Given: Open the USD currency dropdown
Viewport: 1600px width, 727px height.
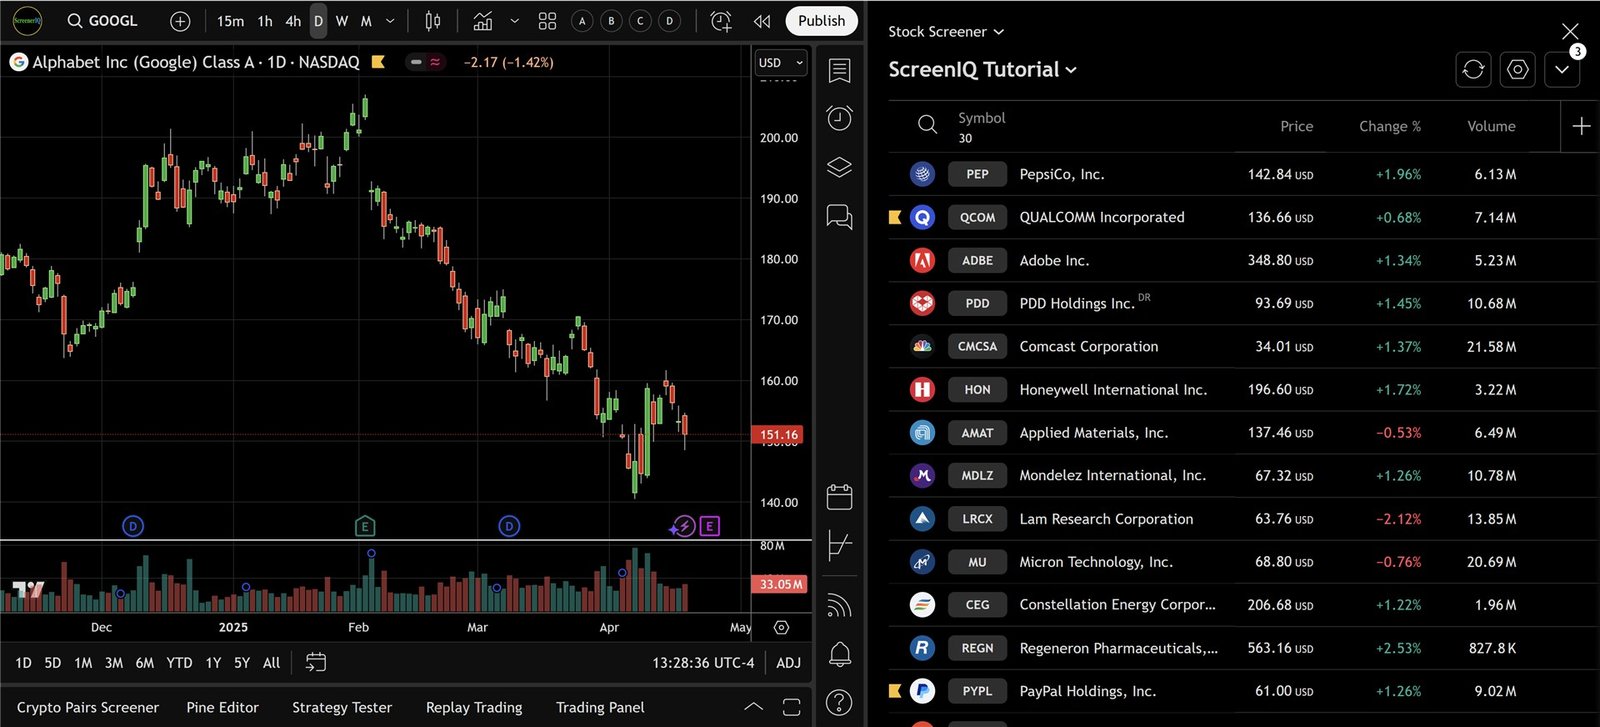Looking at the screenshot, I should 781,62.
